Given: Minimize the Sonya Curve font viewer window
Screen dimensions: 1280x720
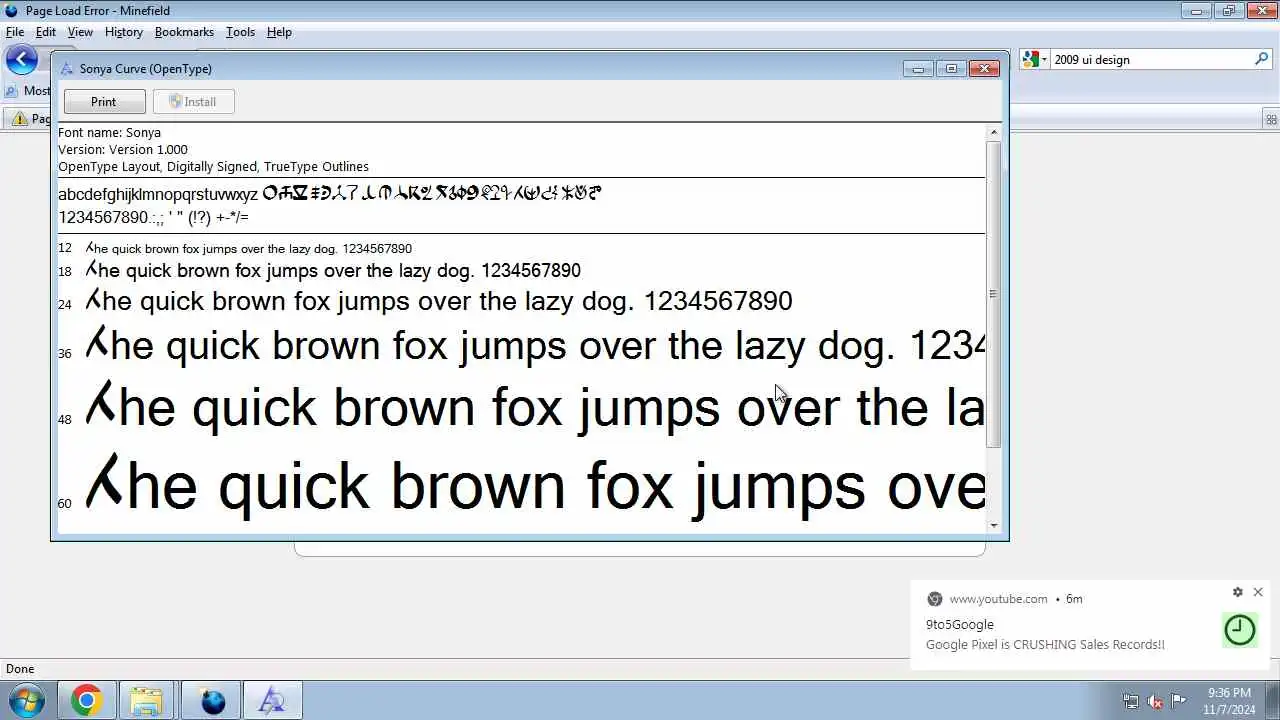Looking at the screenshot, I should (918, 68).
